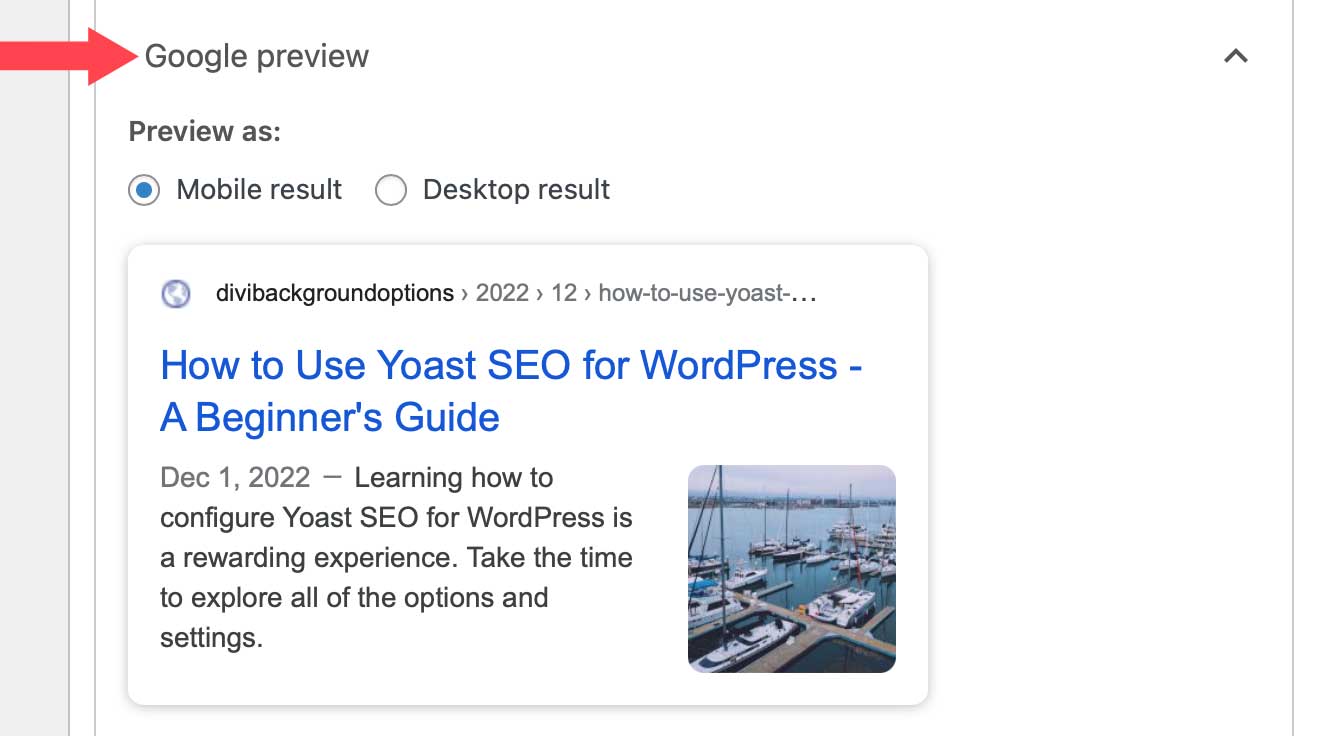Image resolution: width=1326 pixels, height=736 pixels.
Task: Click the blue title link of the preview
Action: [510, 366]
